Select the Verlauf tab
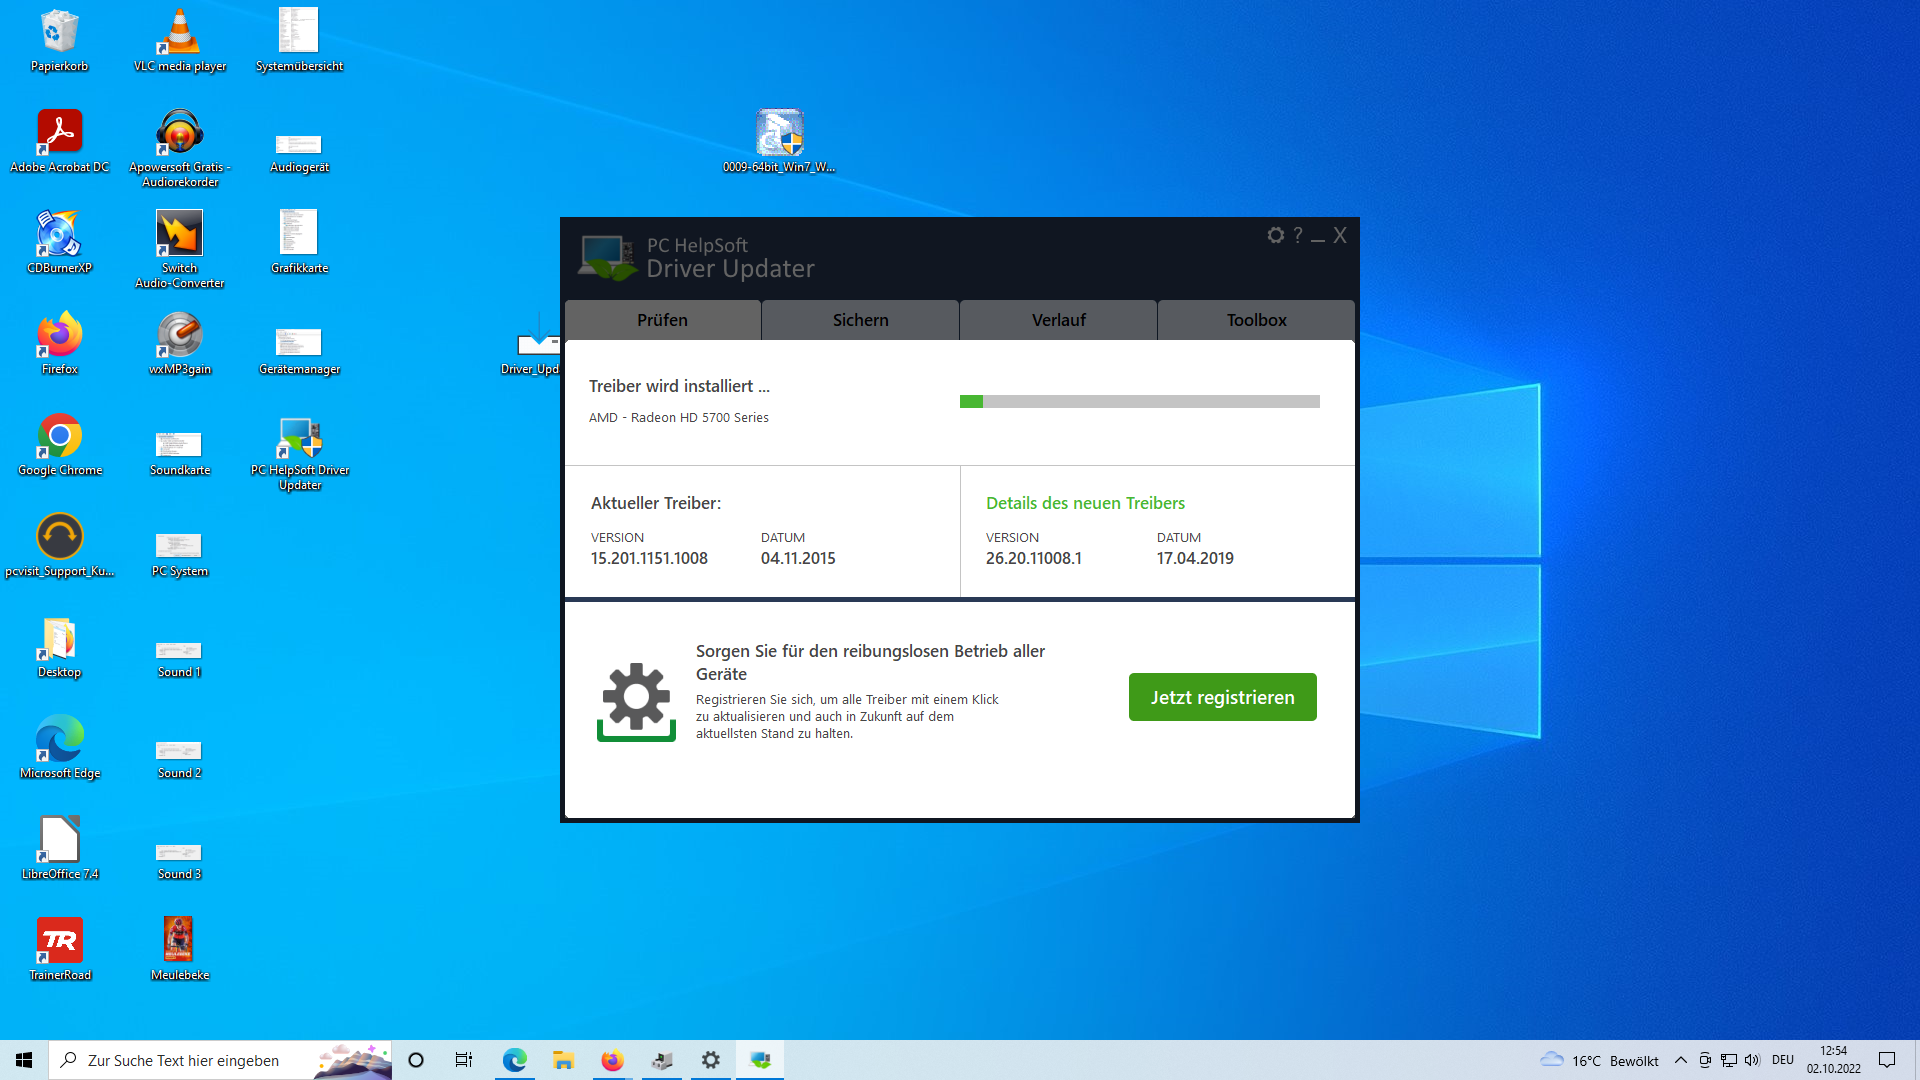The height and width of the screenshot is (1080, 1920). [x=1058, y=320]
